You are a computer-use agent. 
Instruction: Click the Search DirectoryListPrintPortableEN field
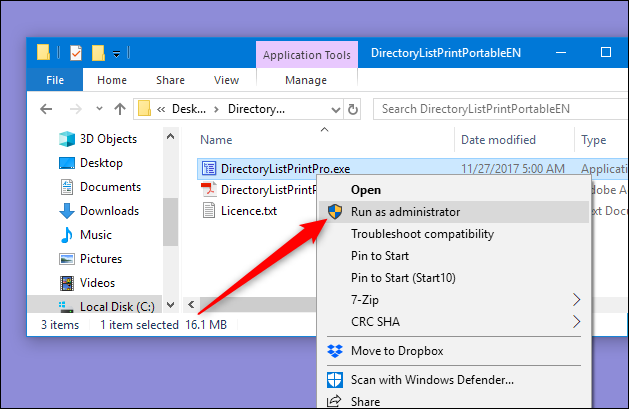tap(501, 109)
